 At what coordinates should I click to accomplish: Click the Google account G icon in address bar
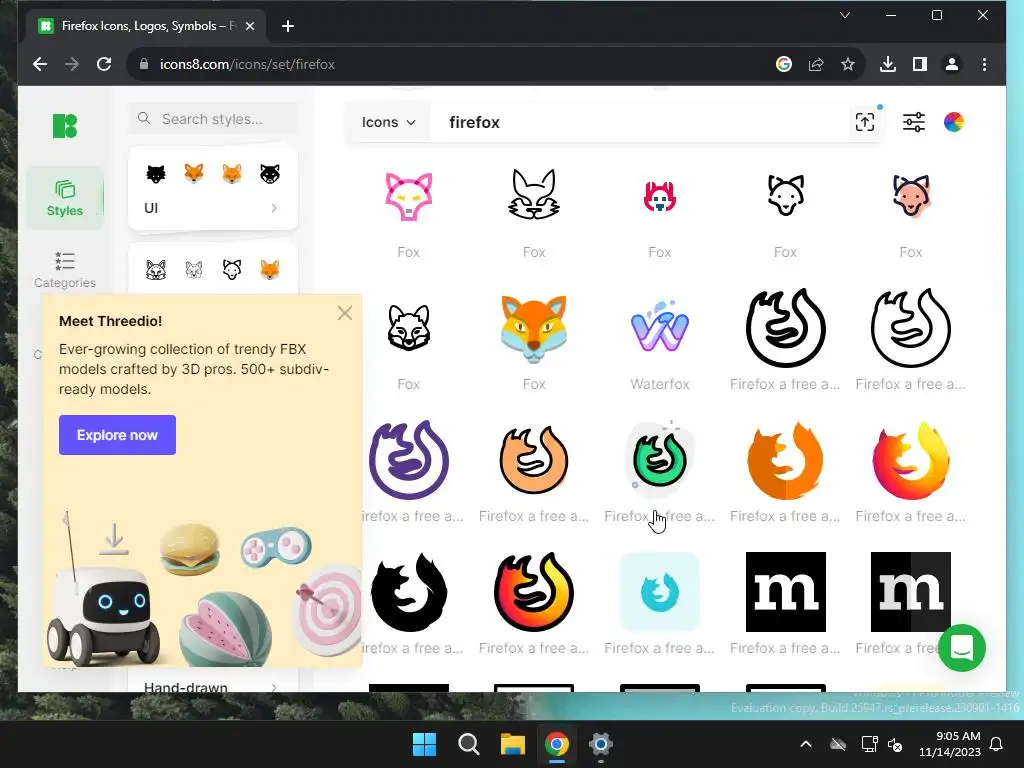click(x=784, y=64)
